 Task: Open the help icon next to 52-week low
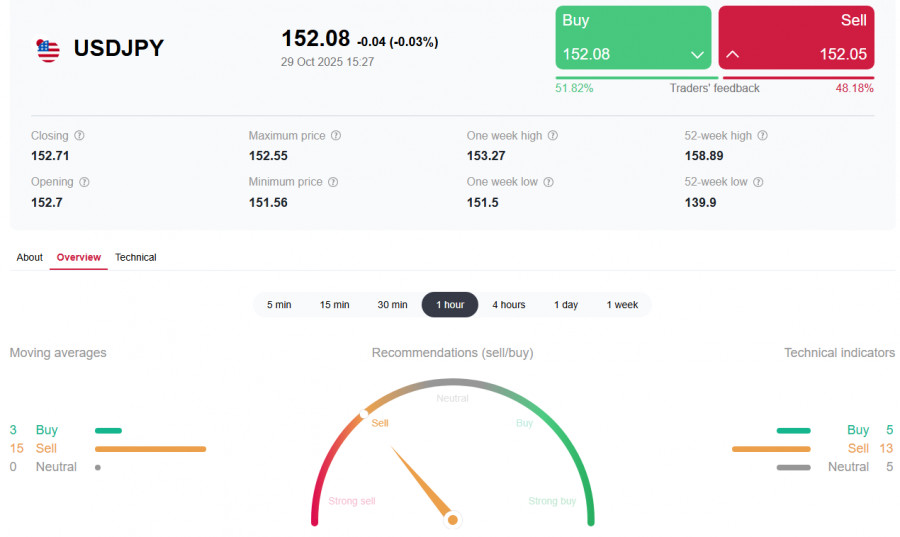[x=758, y=182]
